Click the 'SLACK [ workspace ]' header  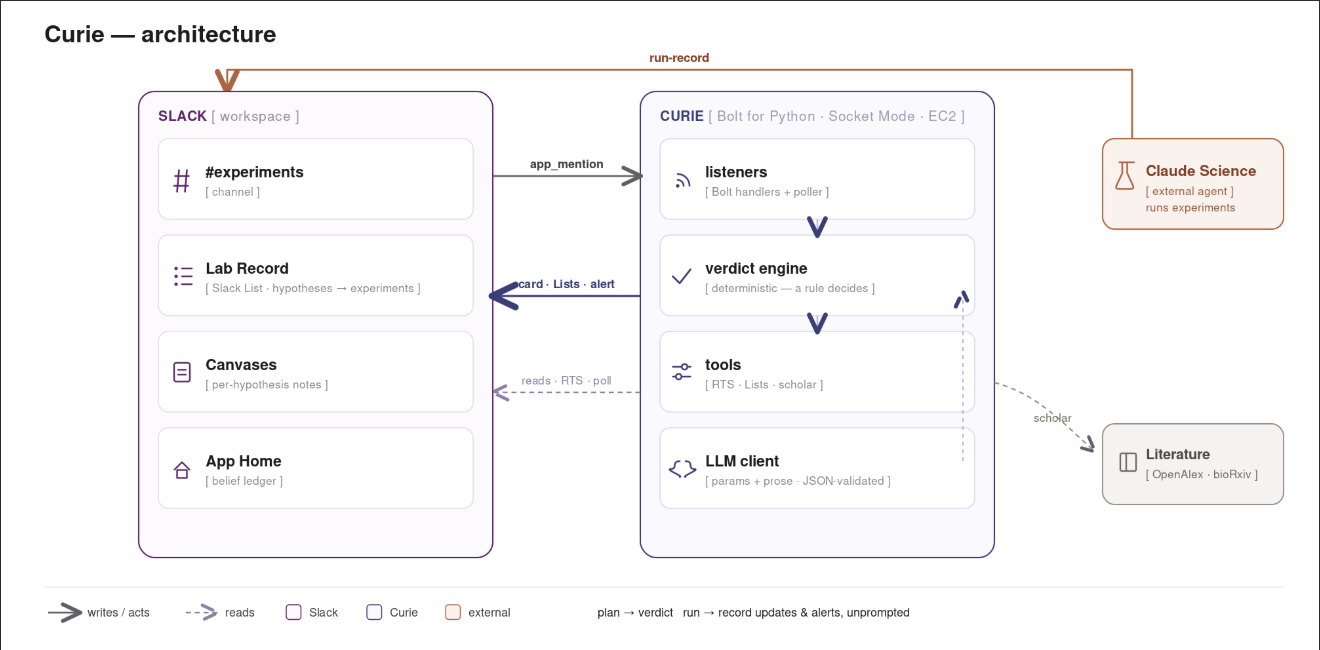pos(228,116)
